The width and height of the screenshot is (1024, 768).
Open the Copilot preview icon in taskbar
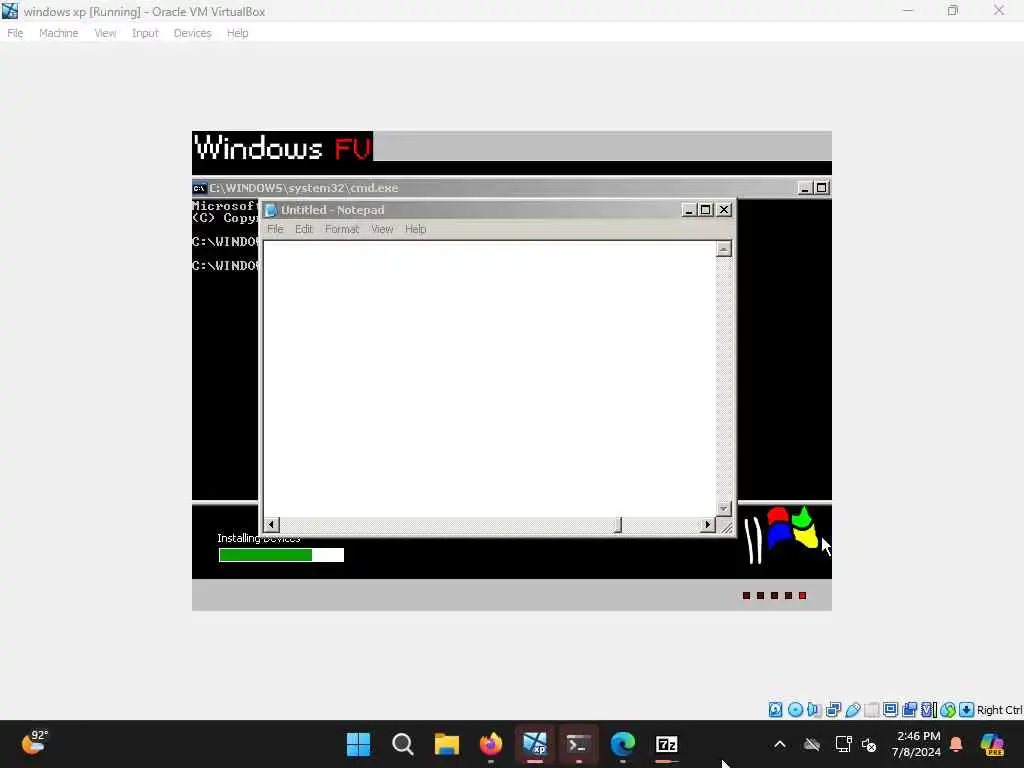[992, 744]
